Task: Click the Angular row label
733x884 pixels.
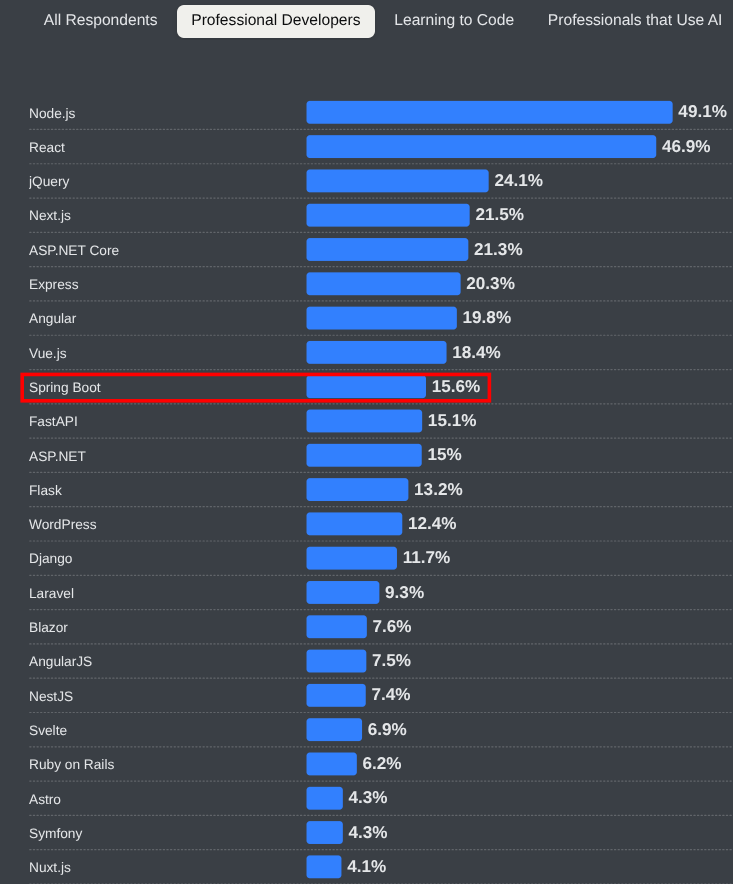Action: coord(52,318)
